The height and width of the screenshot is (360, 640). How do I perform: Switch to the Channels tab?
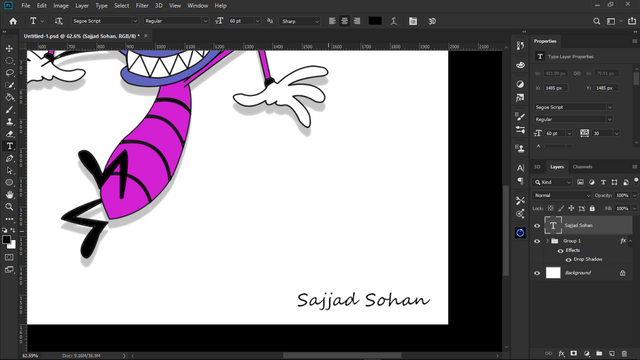click(582, 167)
